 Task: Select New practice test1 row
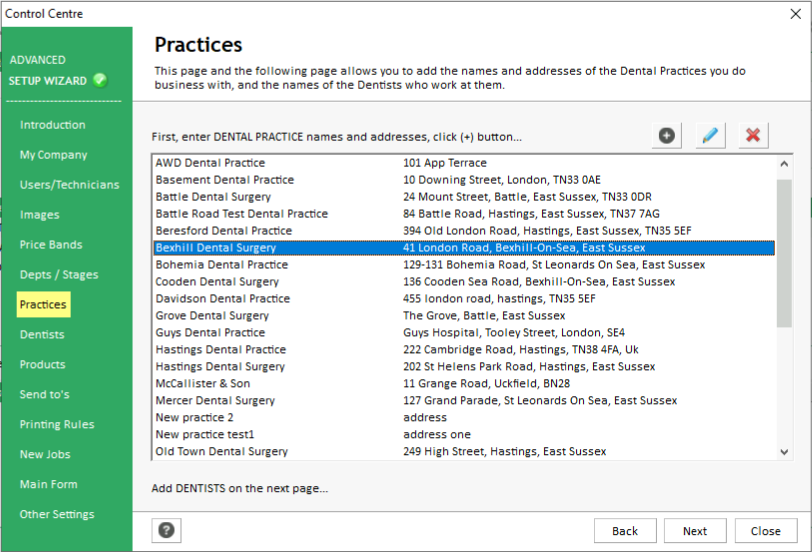(x=465, y=434)
